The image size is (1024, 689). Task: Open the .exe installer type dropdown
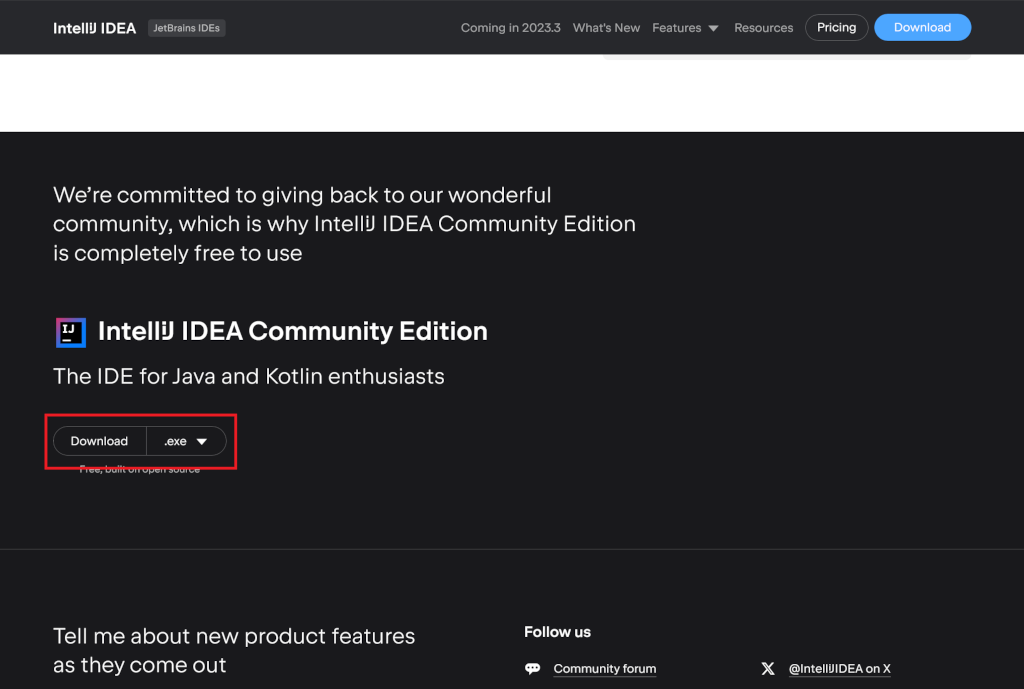tap(186, 441)
